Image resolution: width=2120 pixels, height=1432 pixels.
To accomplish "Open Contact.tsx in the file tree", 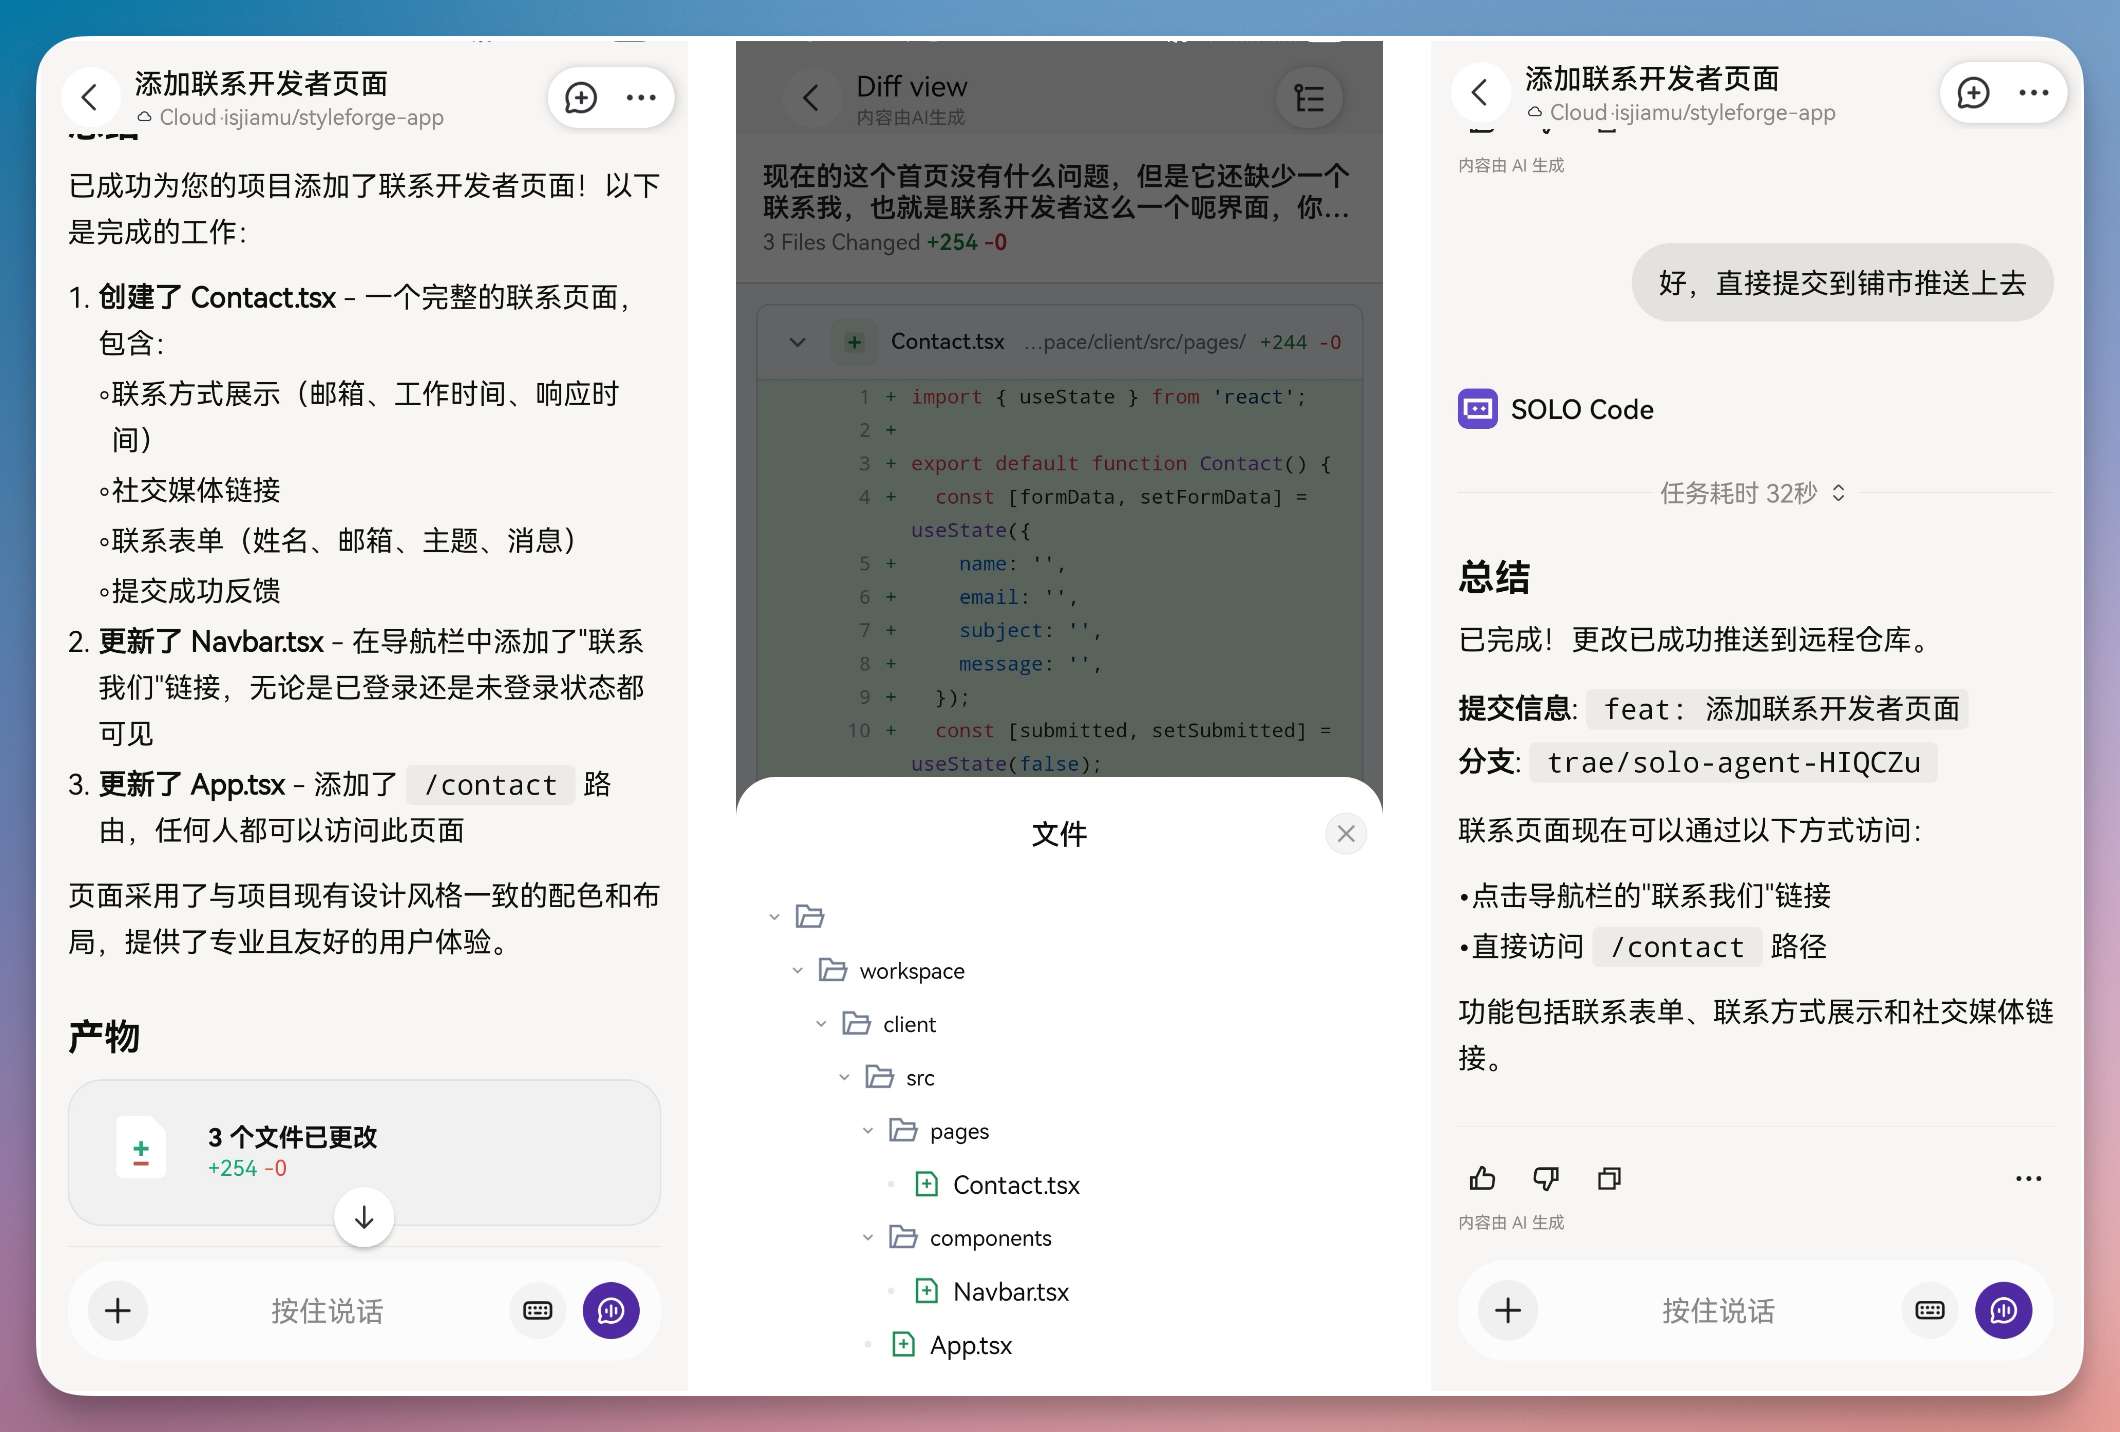I will [x=1016, y=1185].
